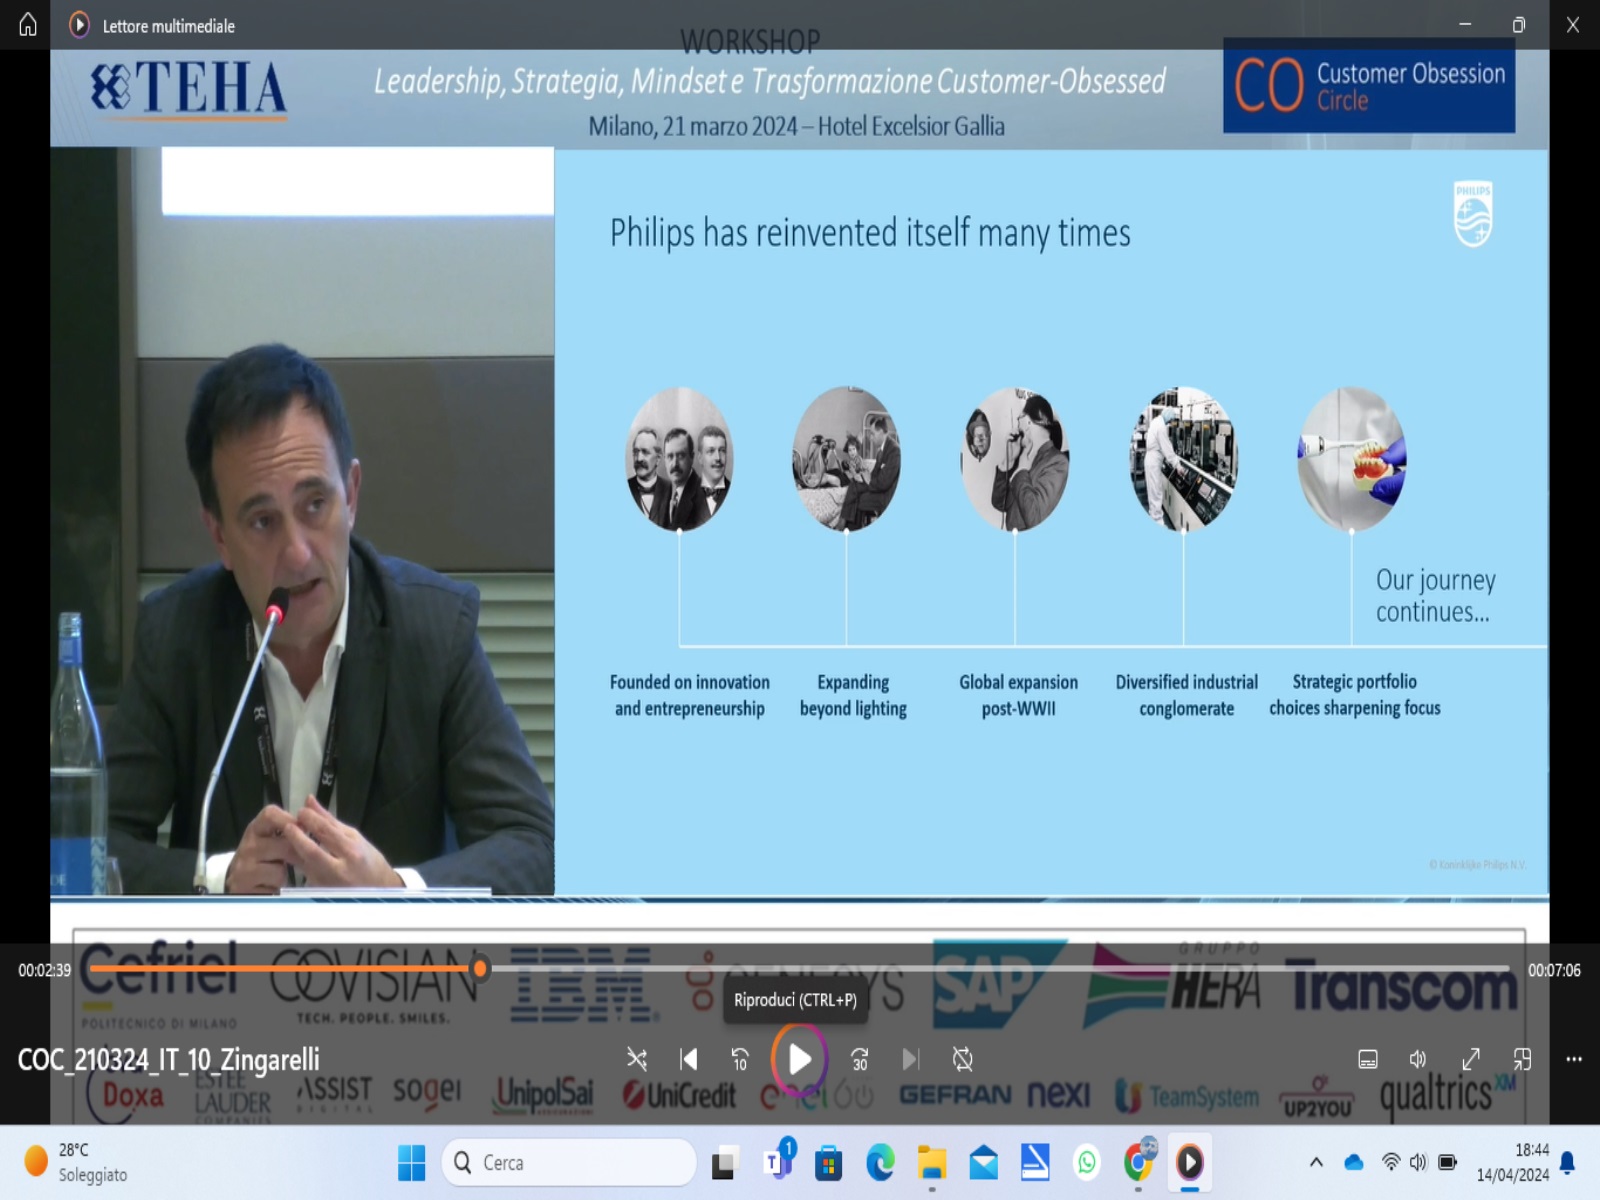Screen dimensions: 1600x1200
Task: Open system volume tray icon
Action: 1418,1162
